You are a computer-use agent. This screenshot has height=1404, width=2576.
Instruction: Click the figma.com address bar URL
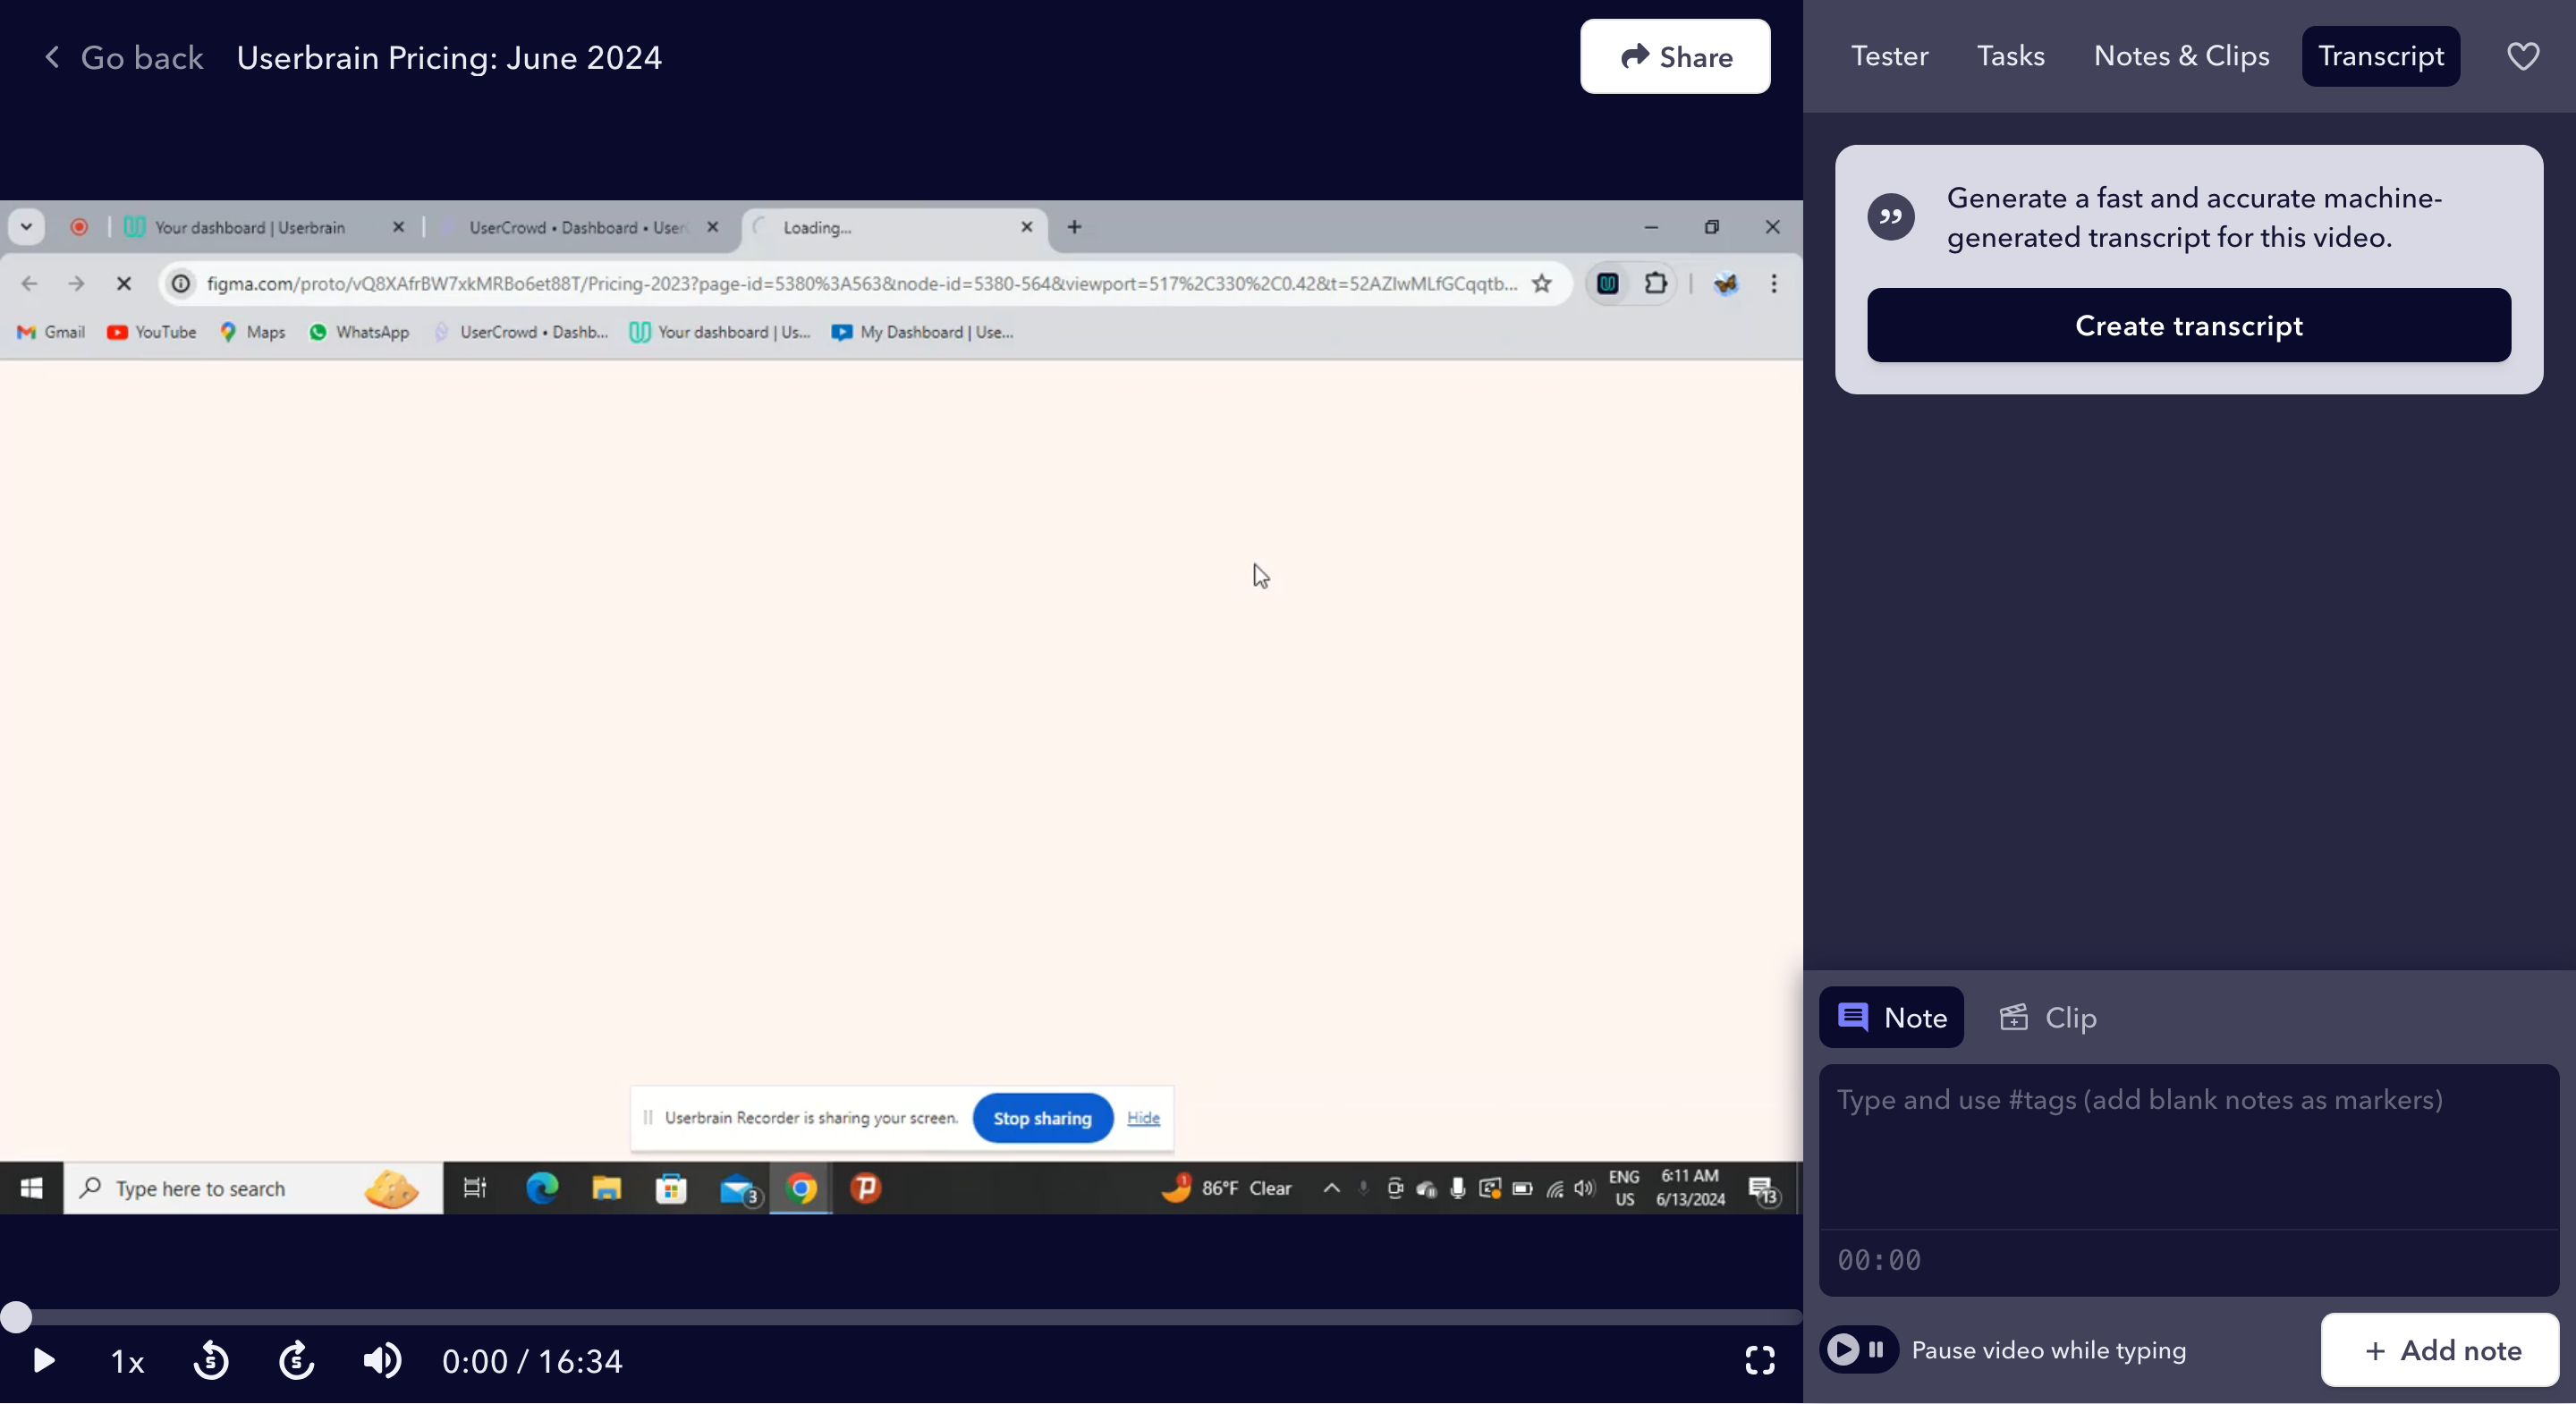[862, 284]
